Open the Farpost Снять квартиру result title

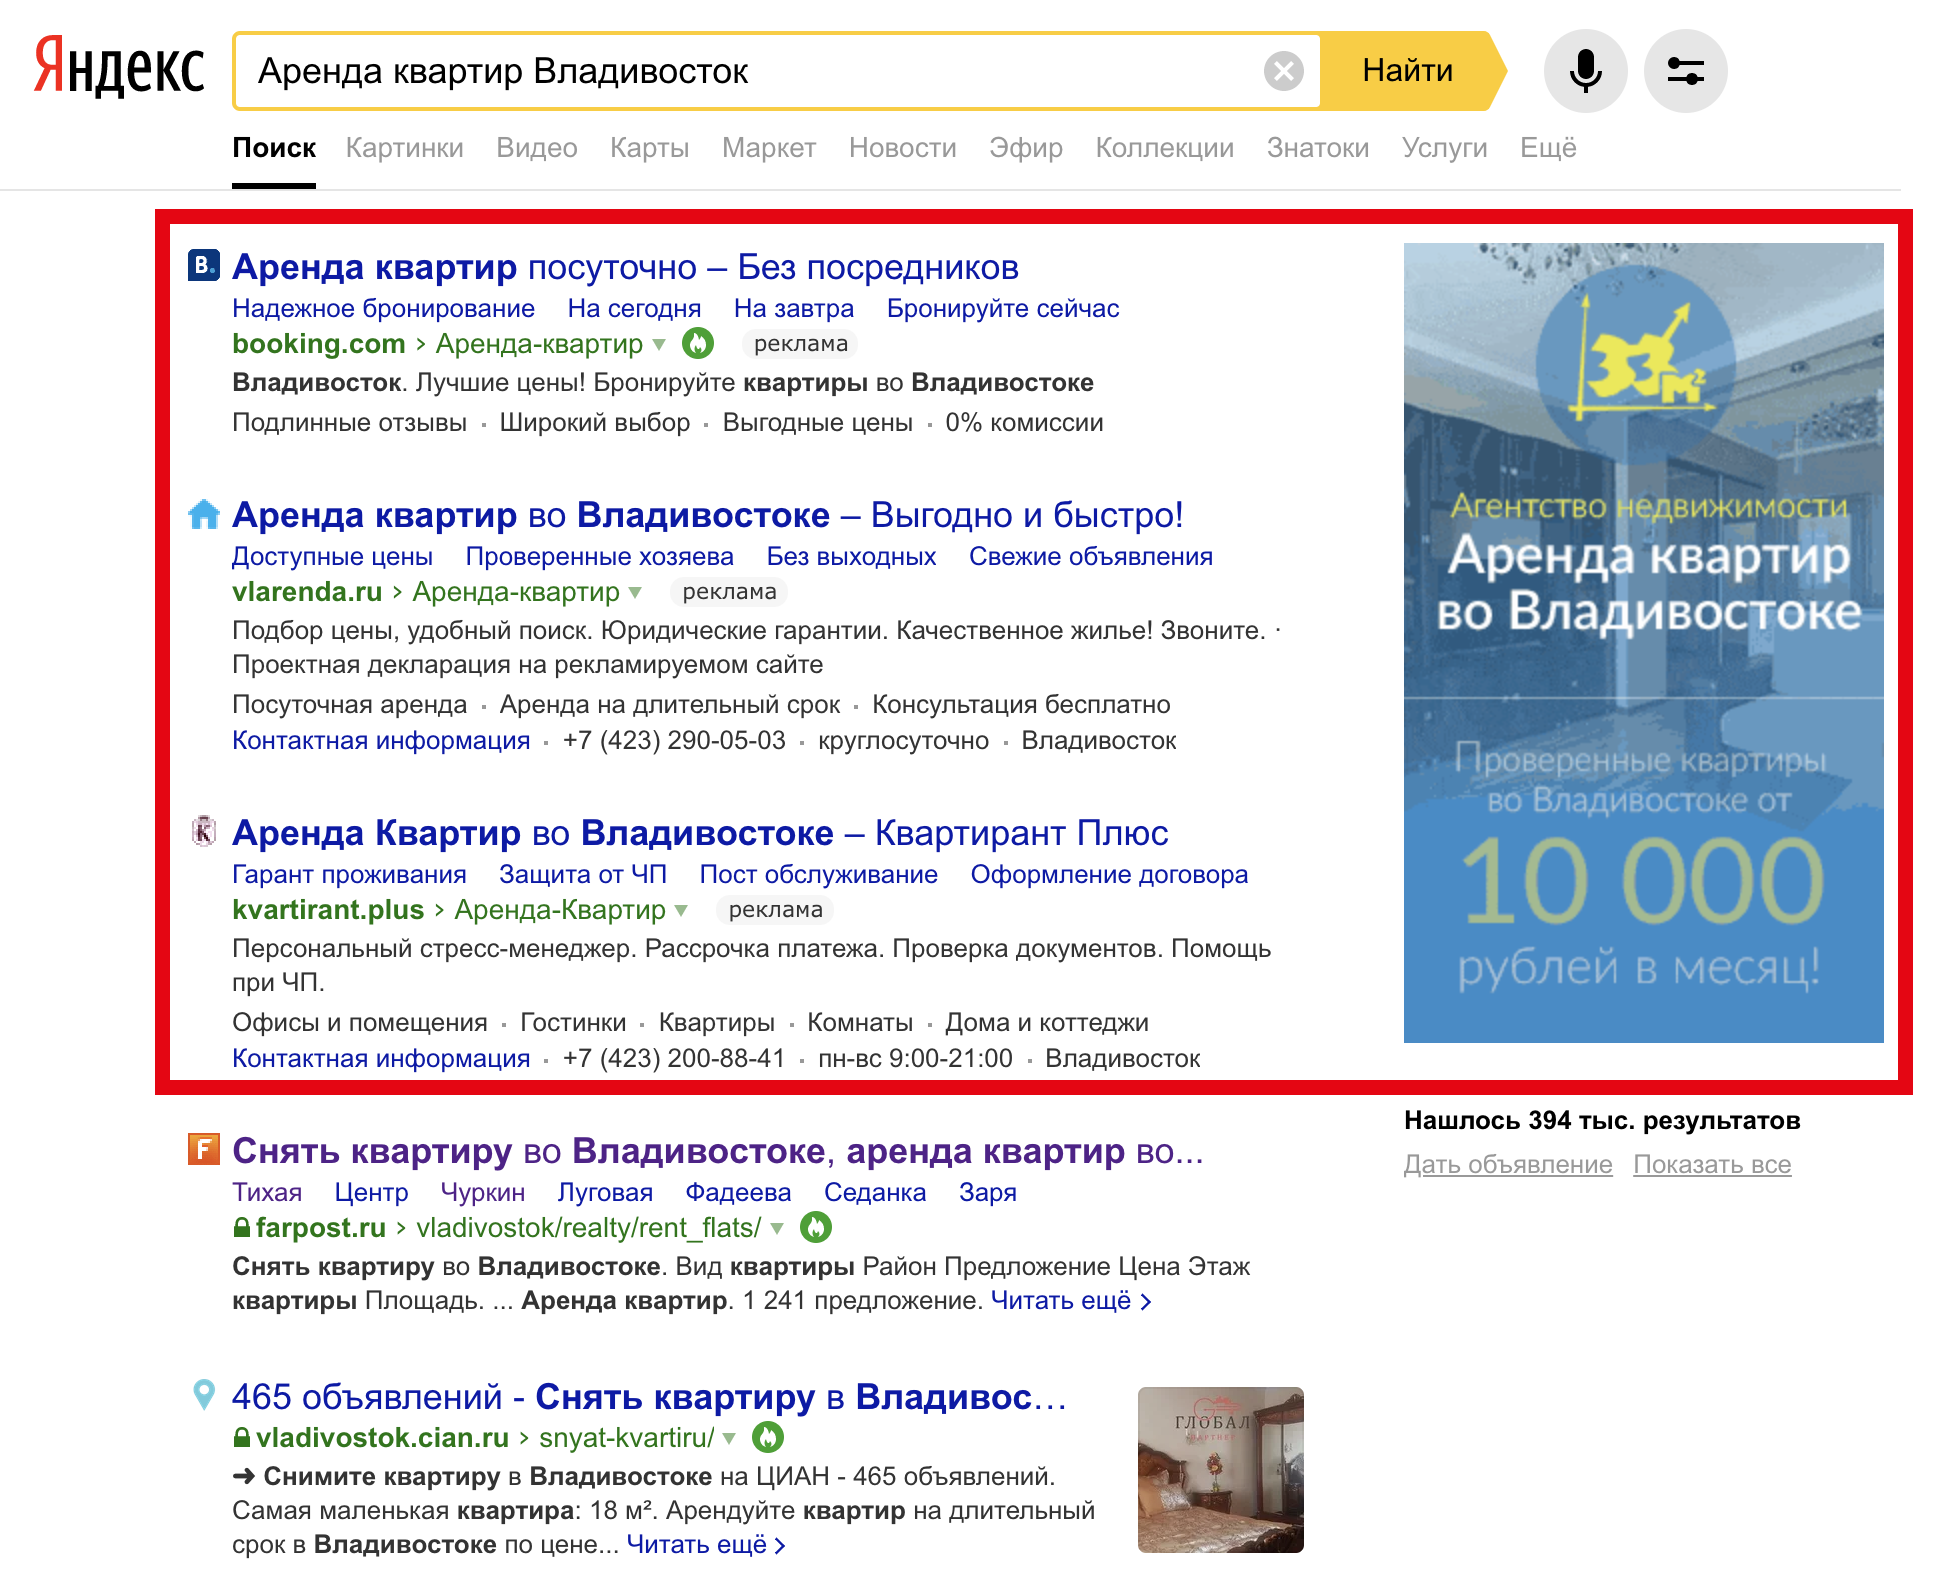[x=718, y=1151]
